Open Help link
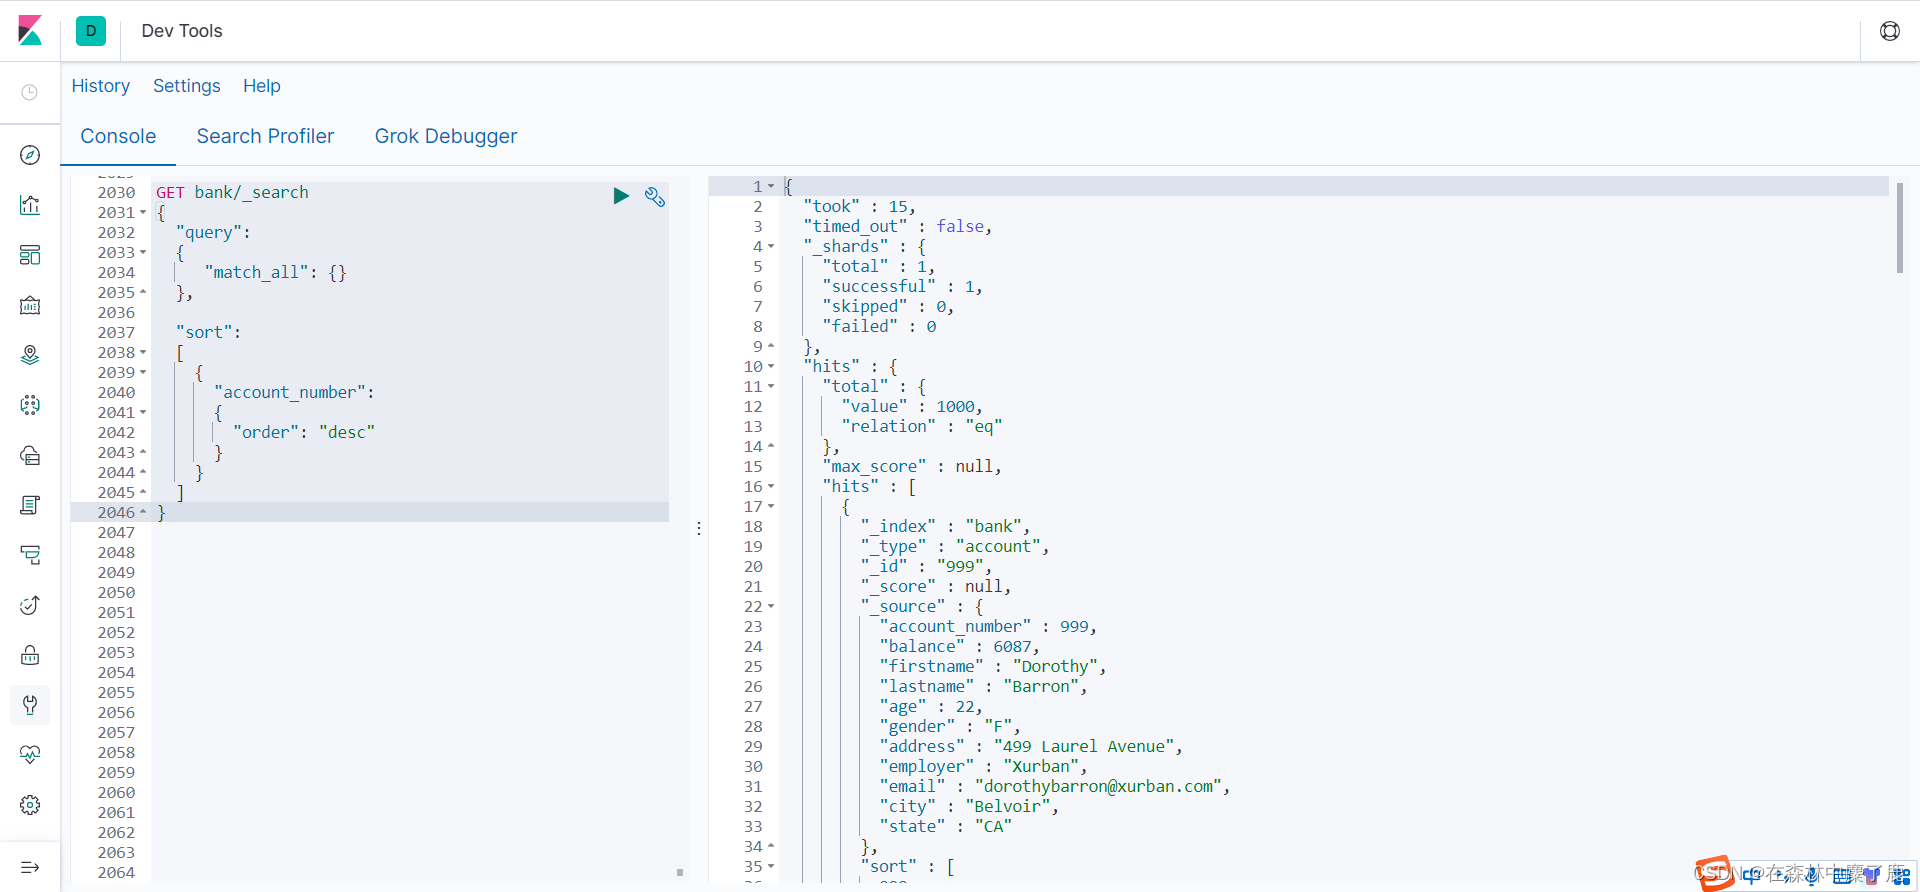Screen dimensions: 1920x892 (x=262, y=86)
